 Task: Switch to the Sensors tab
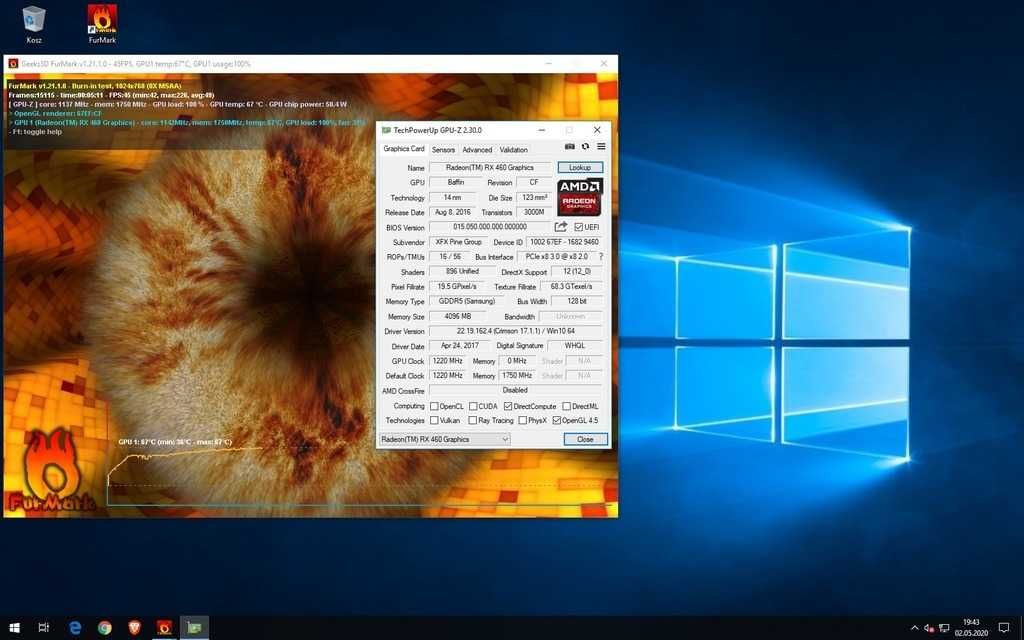443,150
